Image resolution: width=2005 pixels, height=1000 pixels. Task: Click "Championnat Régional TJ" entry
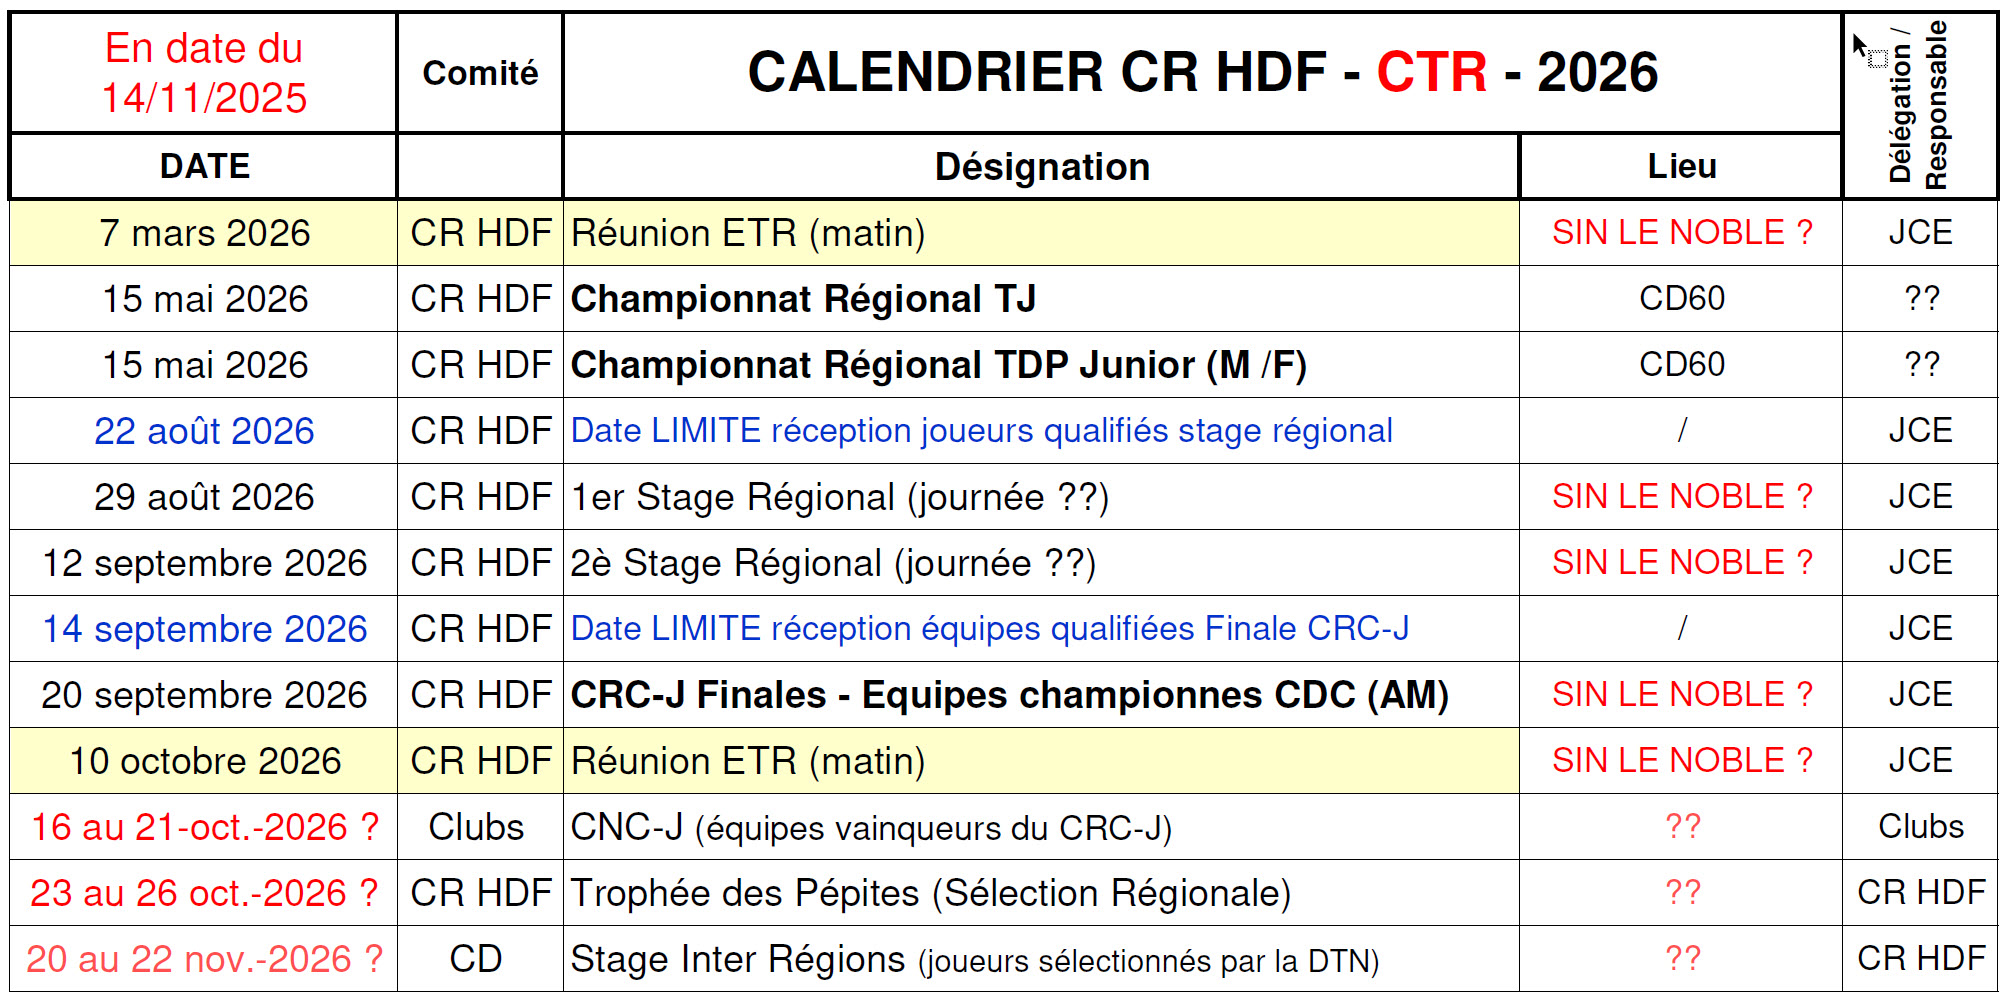pos(803,299)
